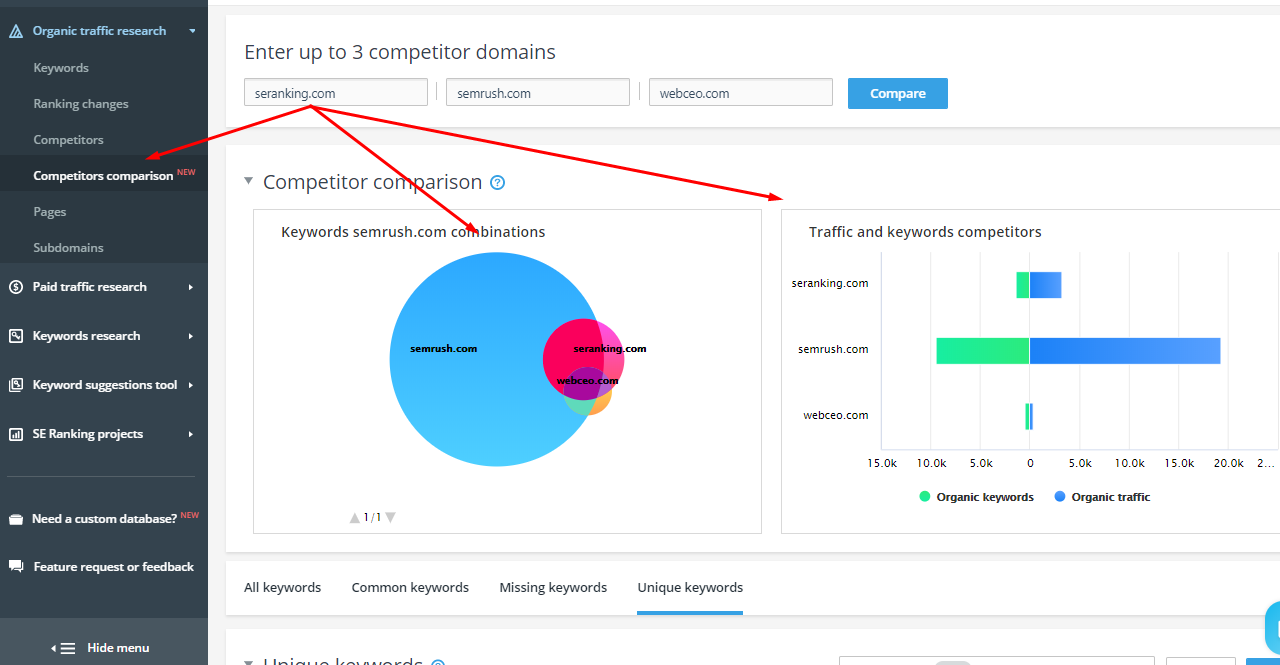Collapse the Competitor comparison panel triangle

[x=249, y=181]
